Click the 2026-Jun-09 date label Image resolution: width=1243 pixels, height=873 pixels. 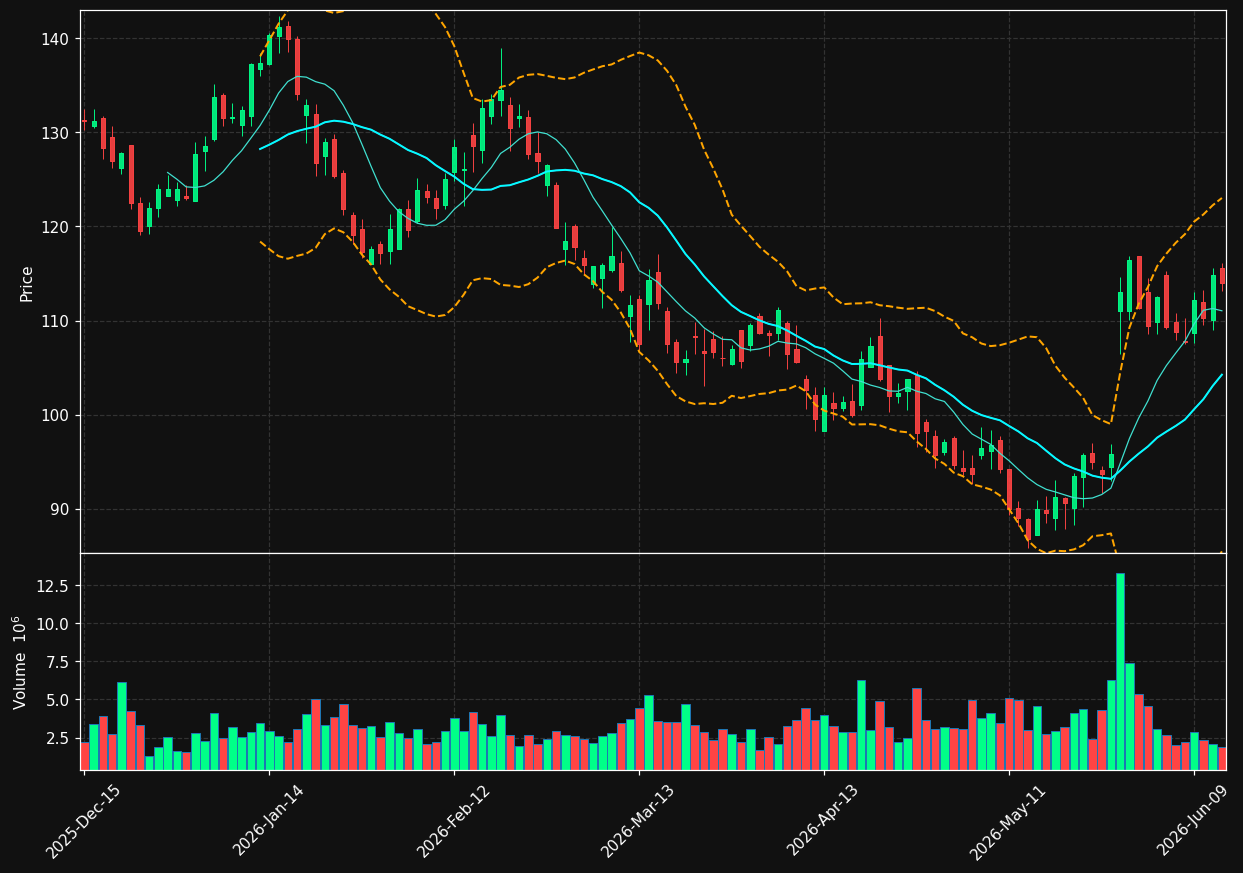point(1193,820)
